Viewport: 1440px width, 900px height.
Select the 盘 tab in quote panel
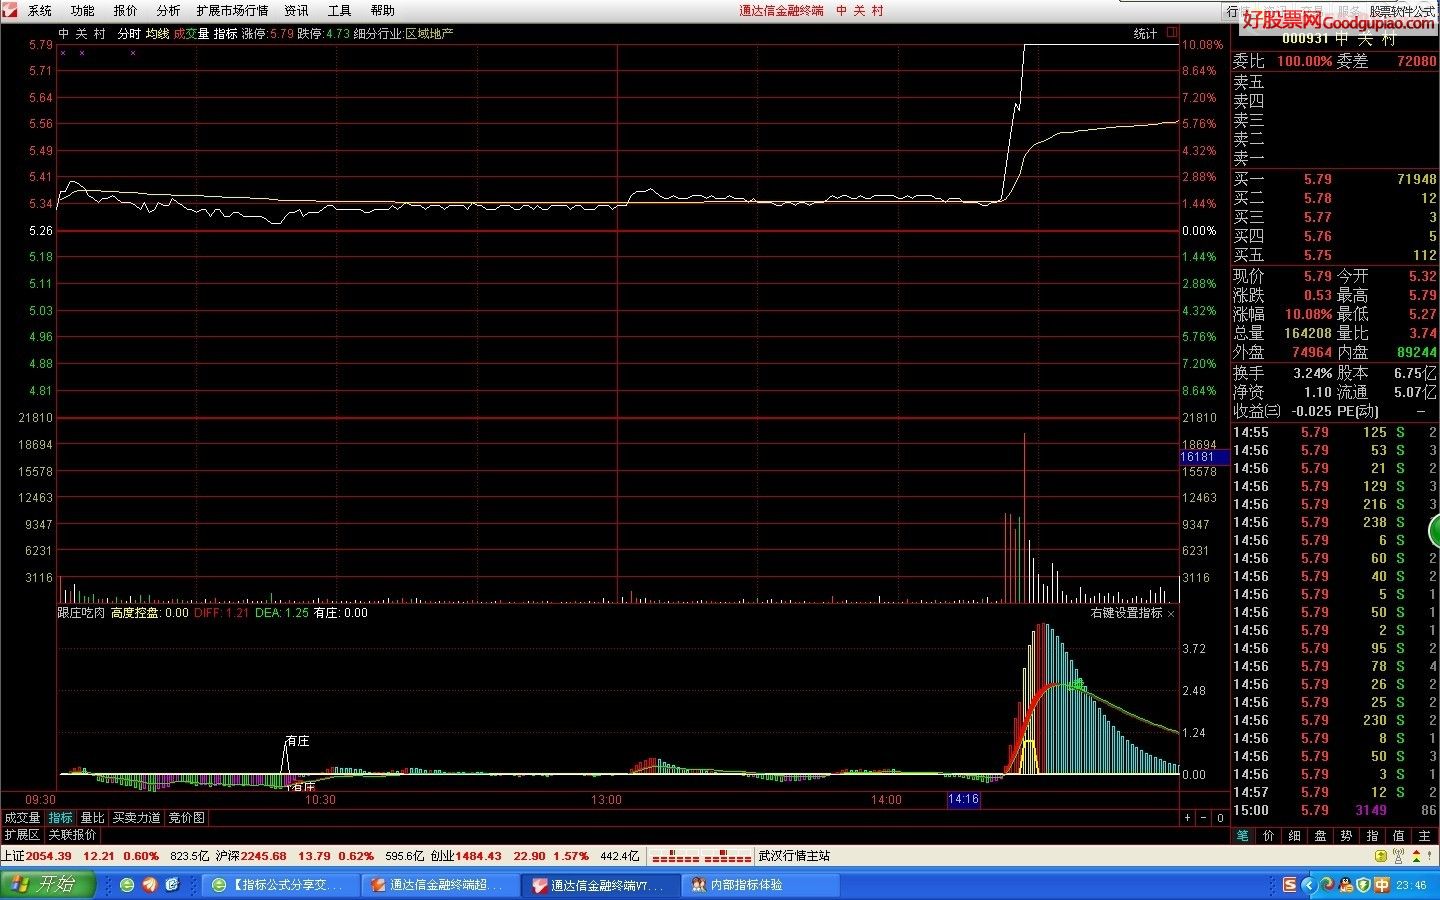[1321, 836]
